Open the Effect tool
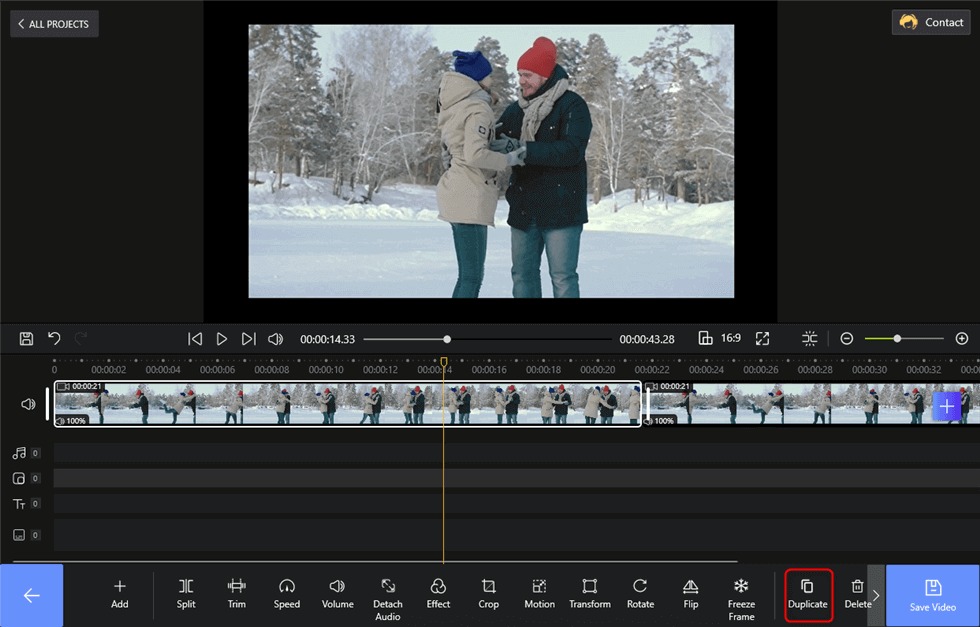Screen dimensions: 980x627 point(438,594)
